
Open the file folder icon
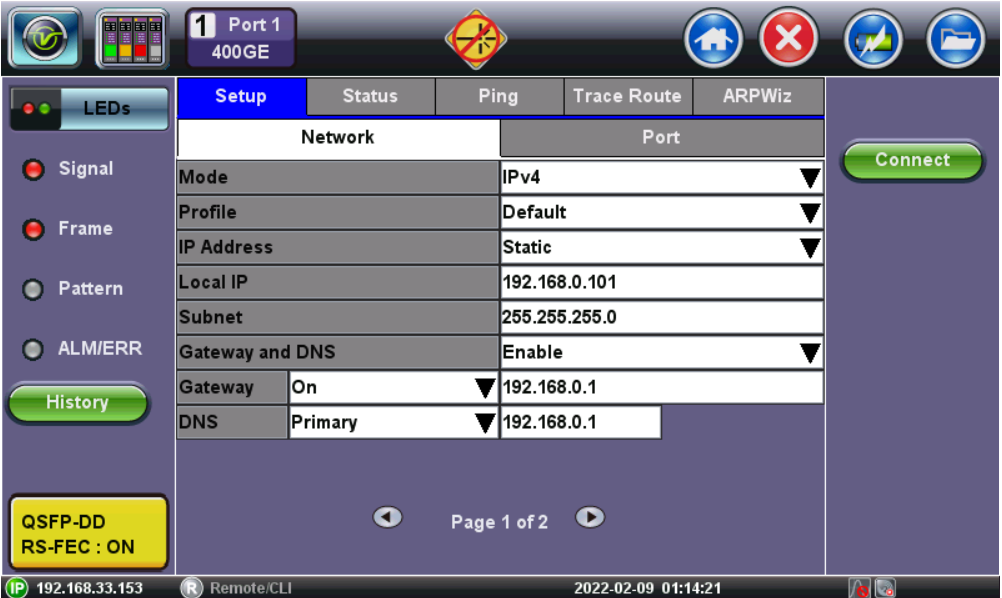tap(956, 40)
